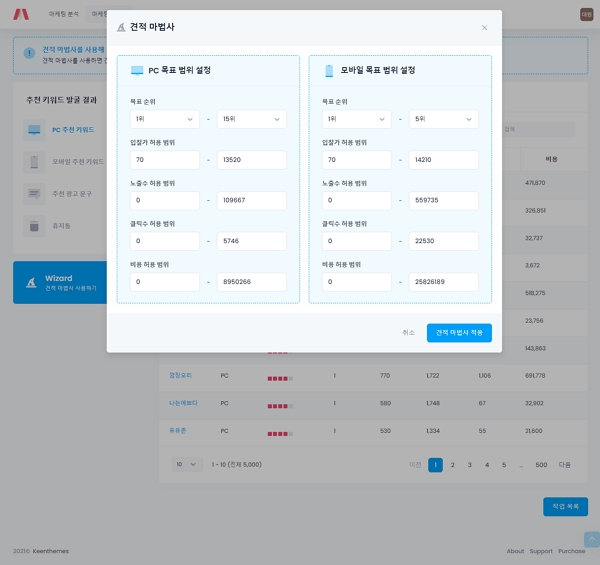Expand the mobile maximum rank dropdown showing 5위
This screenshot has height=565, width=600.
pyautogui.click(x=443, y=119)
